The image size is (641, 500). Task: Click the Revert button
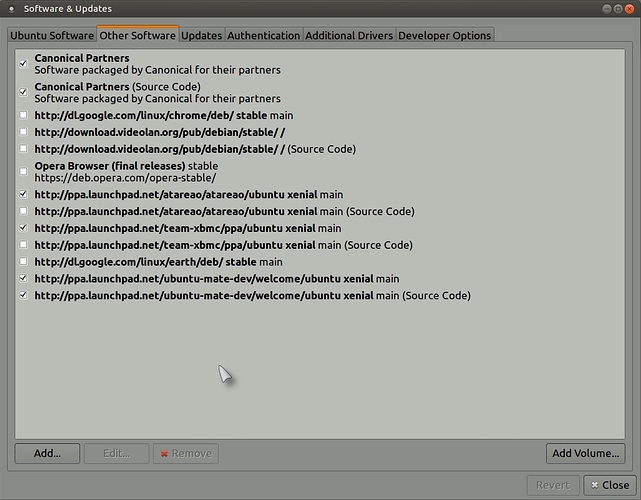553,485
